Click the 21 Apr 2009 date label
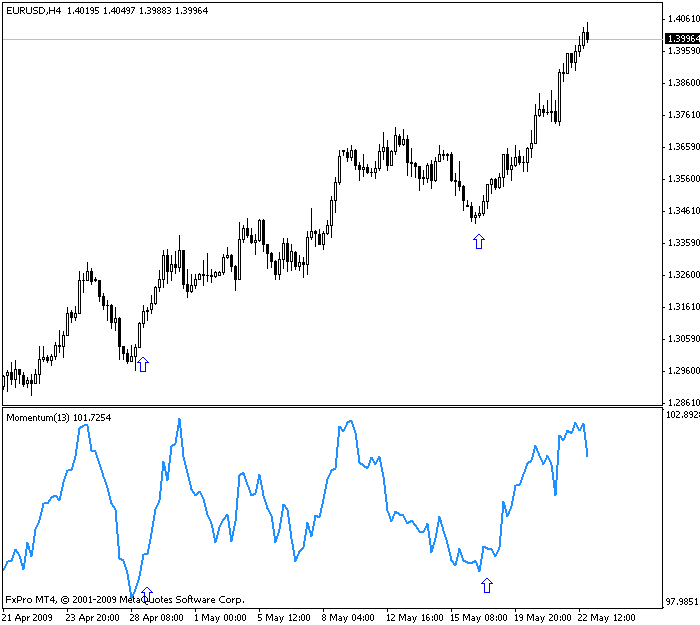The height and width of the screenshot is (625, 700). coord(28,618)
